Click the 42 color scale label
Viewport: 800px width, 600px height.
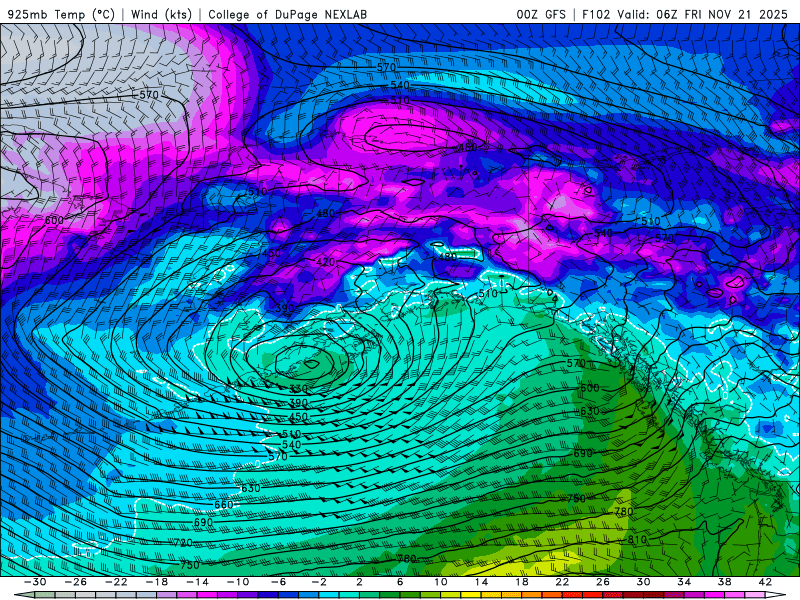pos(765,582)
